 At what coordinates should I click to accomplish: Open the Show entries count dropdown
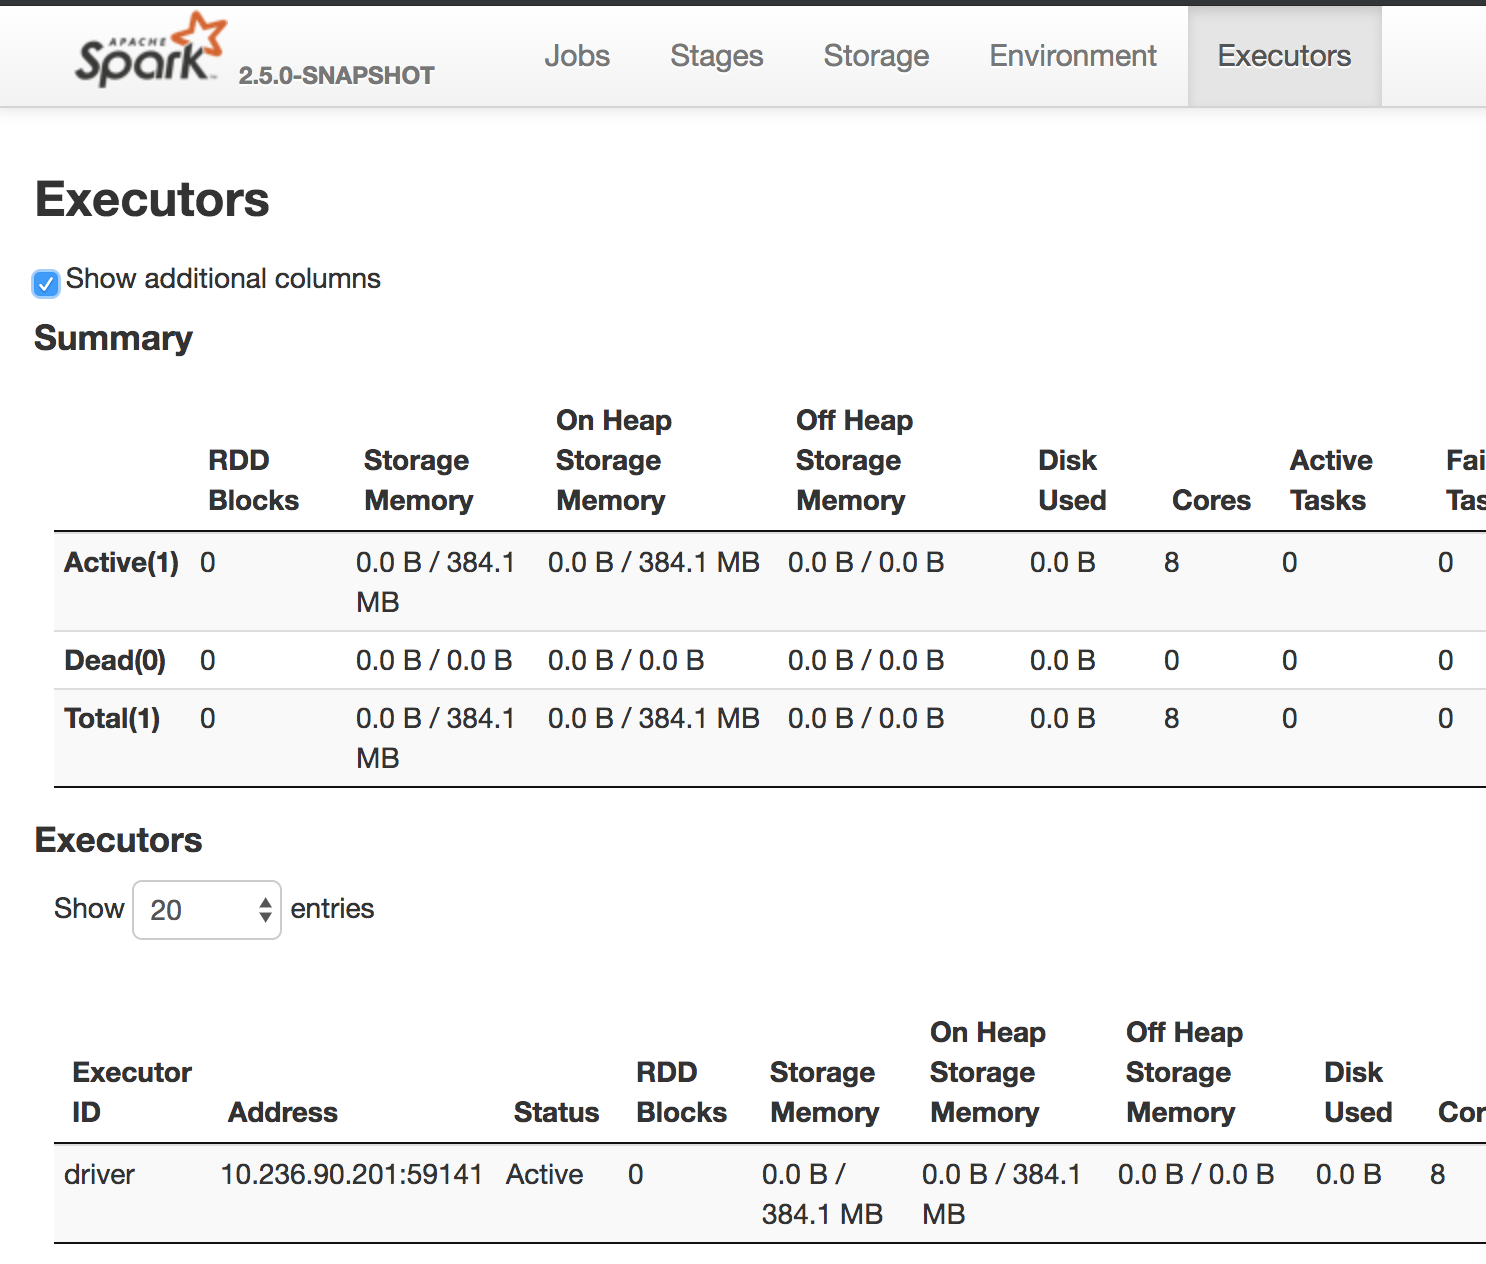click(x=207, y=910)
